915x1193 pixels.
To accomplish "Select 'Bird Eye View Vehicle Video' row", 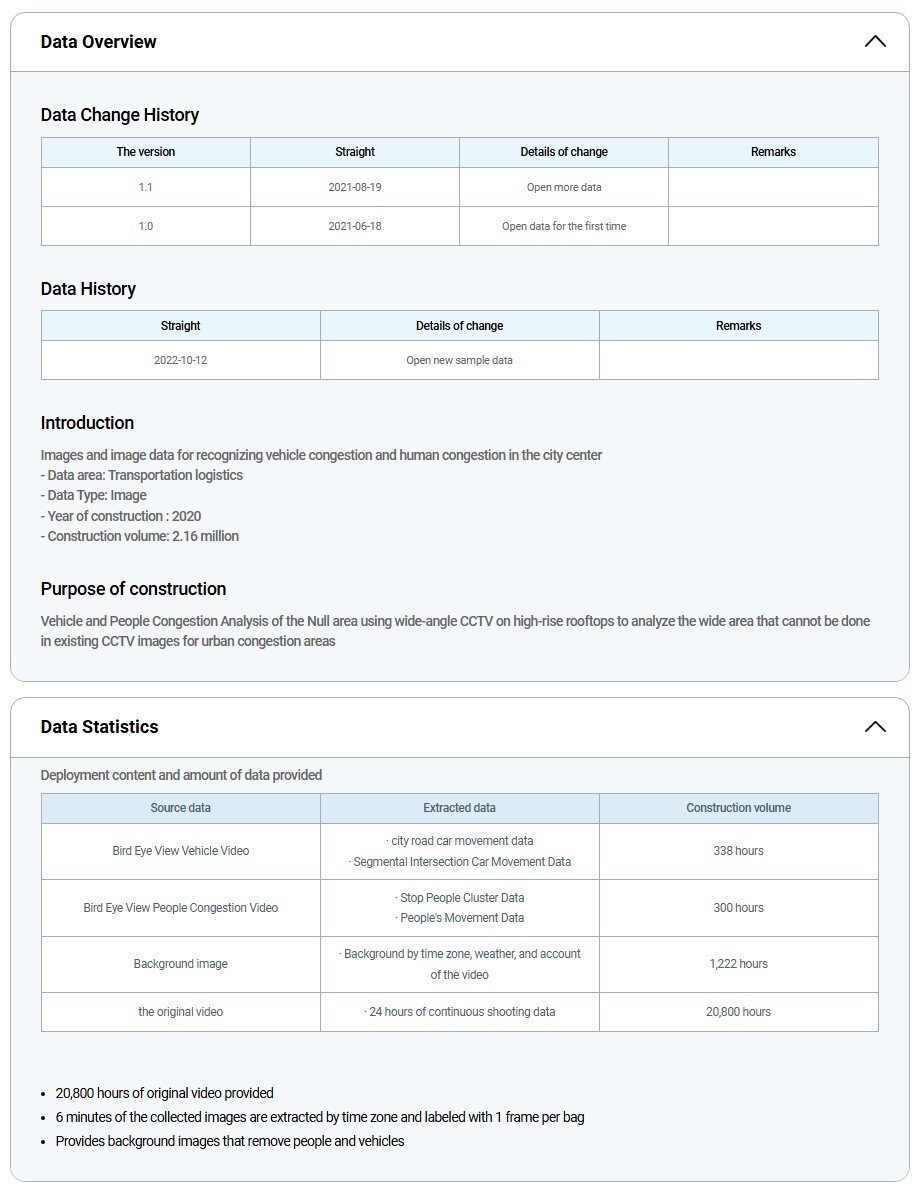I will (x=181, y=851).
